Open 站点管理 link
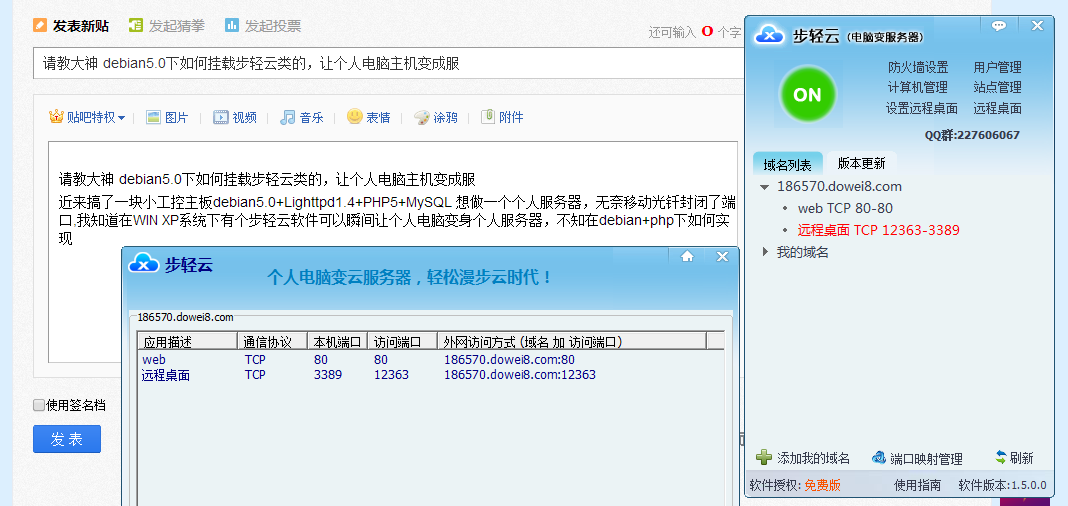 tap(997, 87)
